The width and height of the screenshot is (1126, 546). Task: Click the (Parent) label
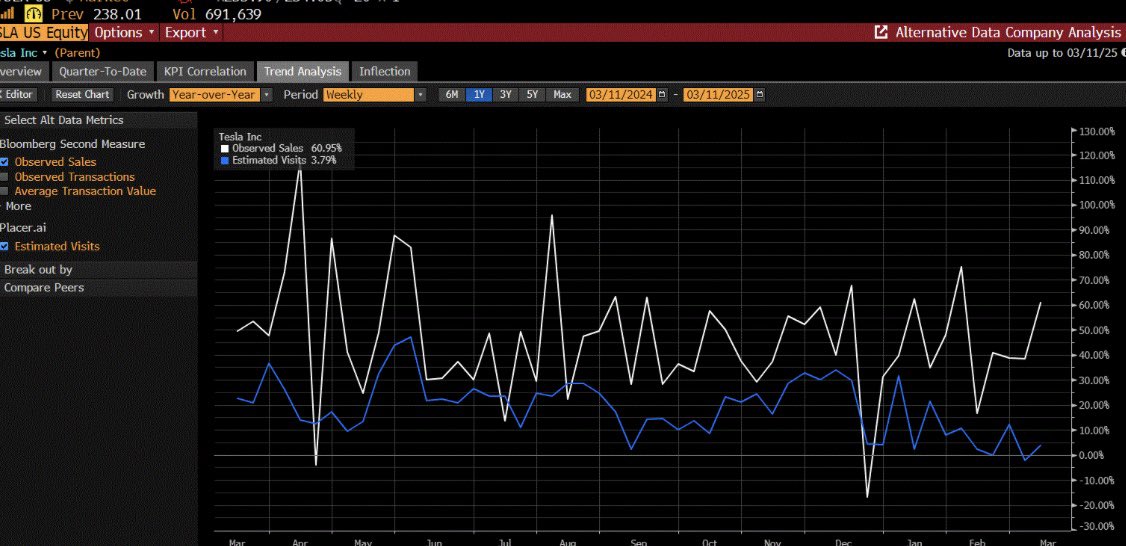[x=78, y=53]
